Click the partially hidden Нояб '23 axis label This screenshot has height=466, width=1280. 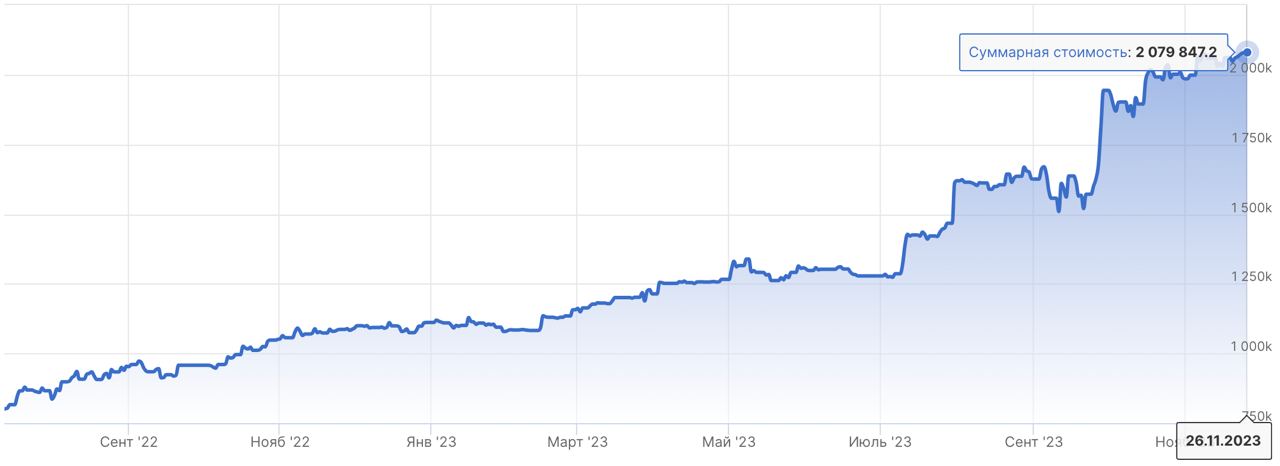1166,441
